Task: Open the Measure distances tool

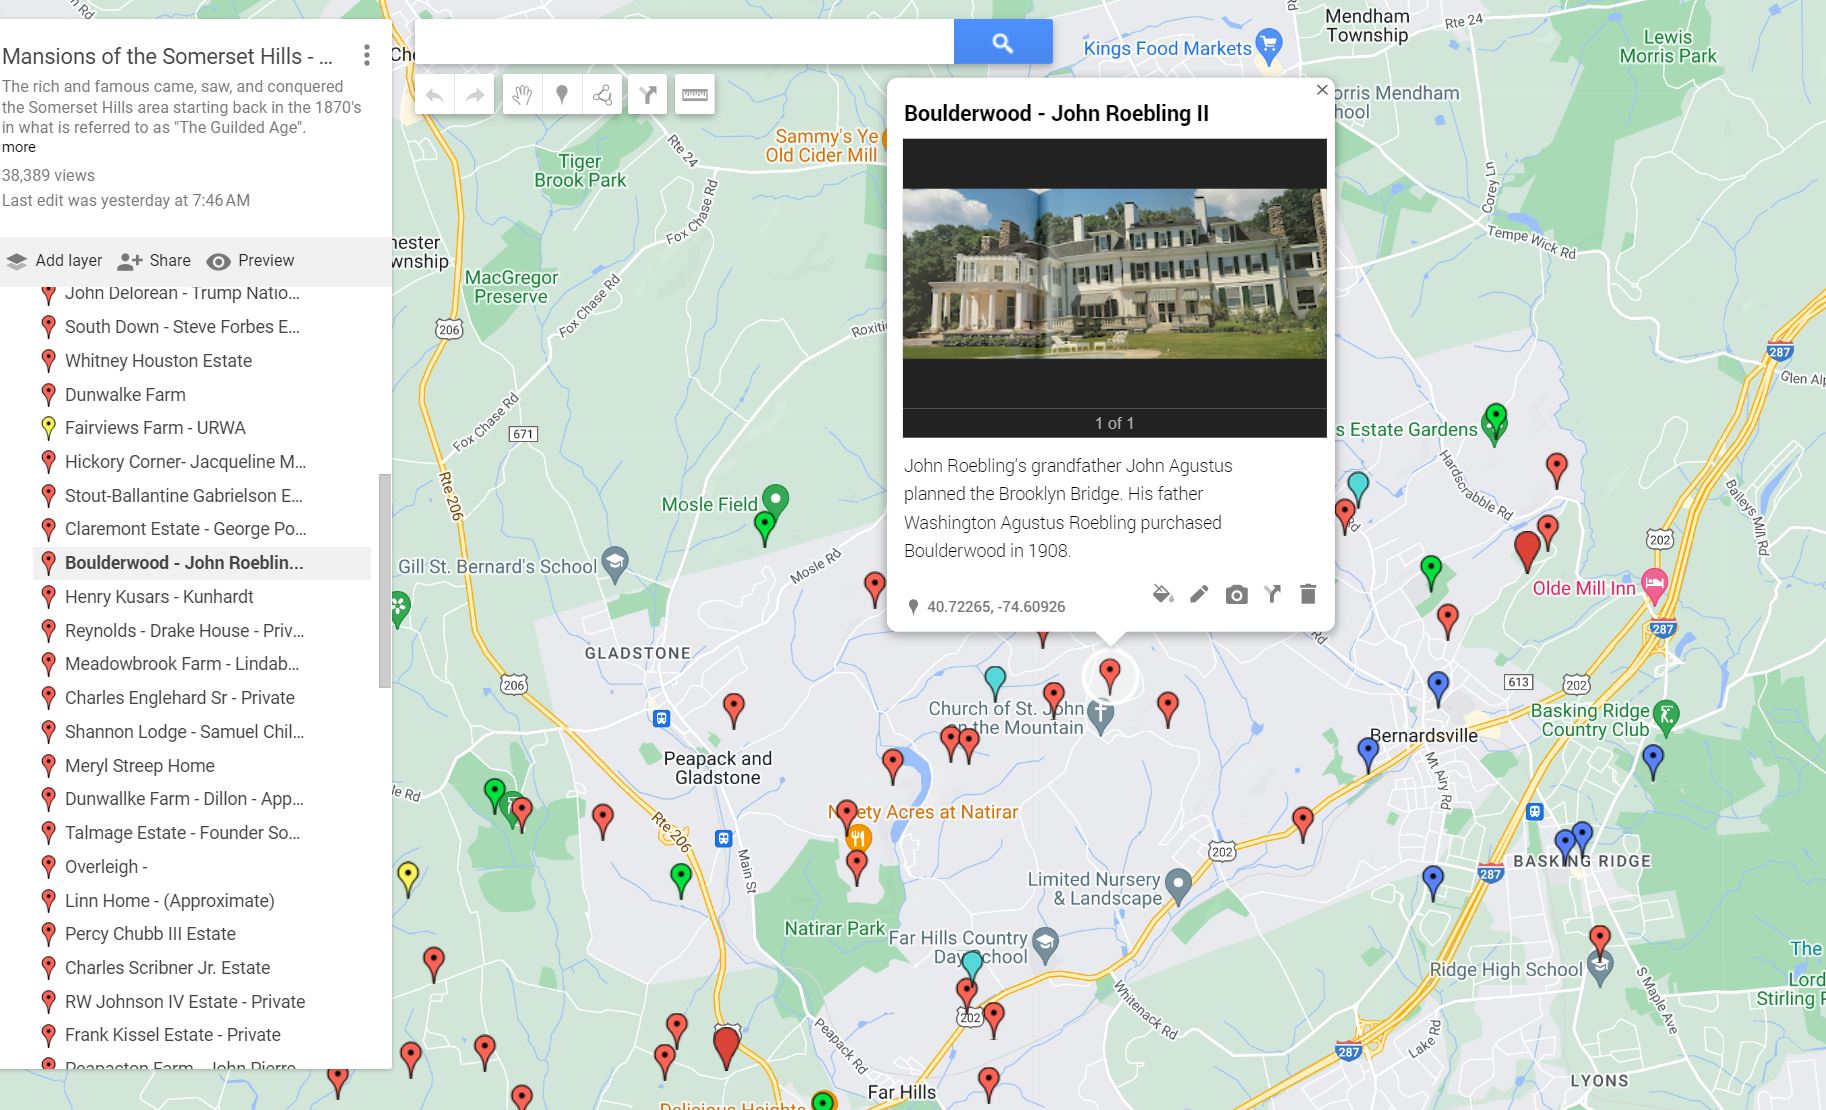Action: coord(696,95)
